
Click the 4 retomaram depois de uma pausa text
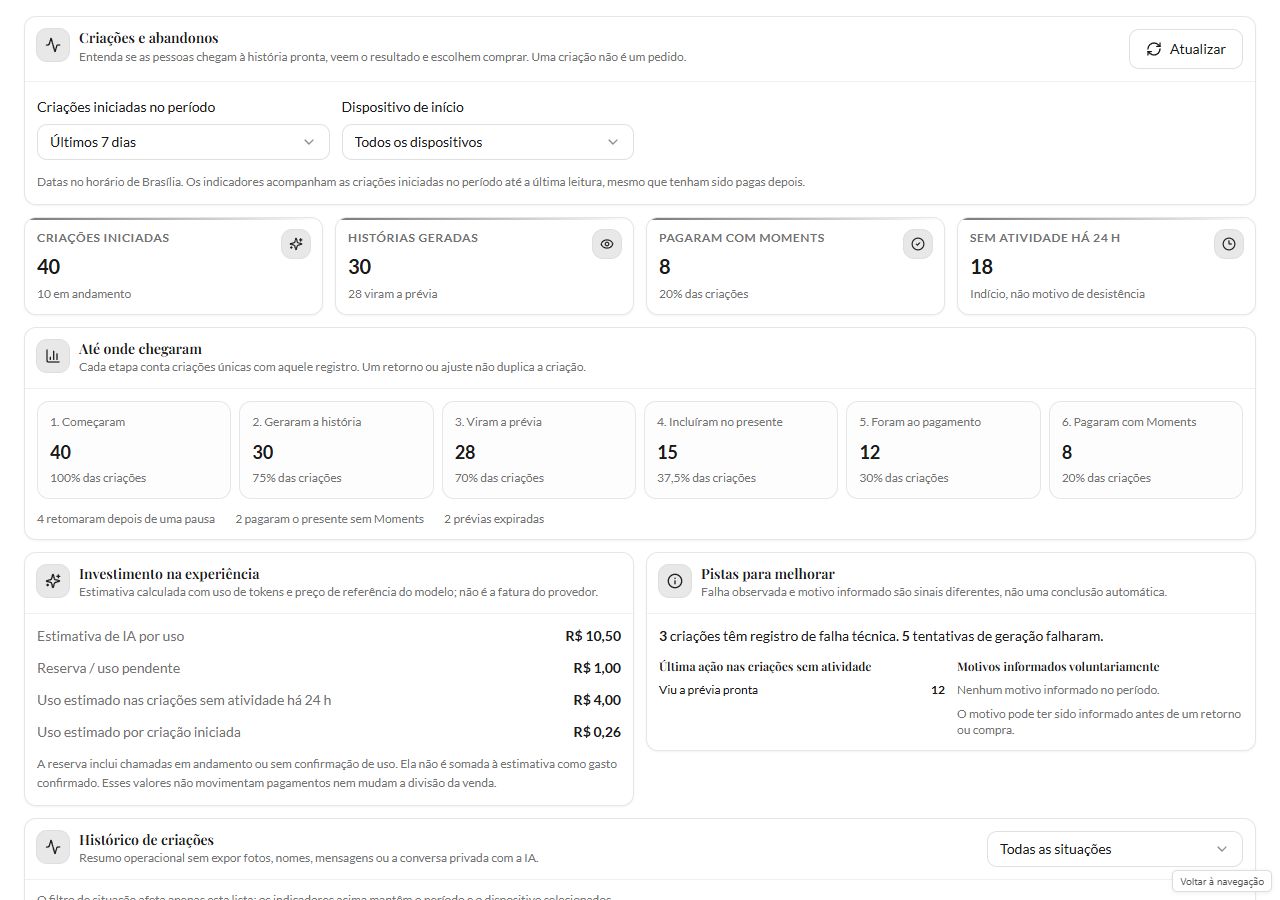click(x=126, y=519)
